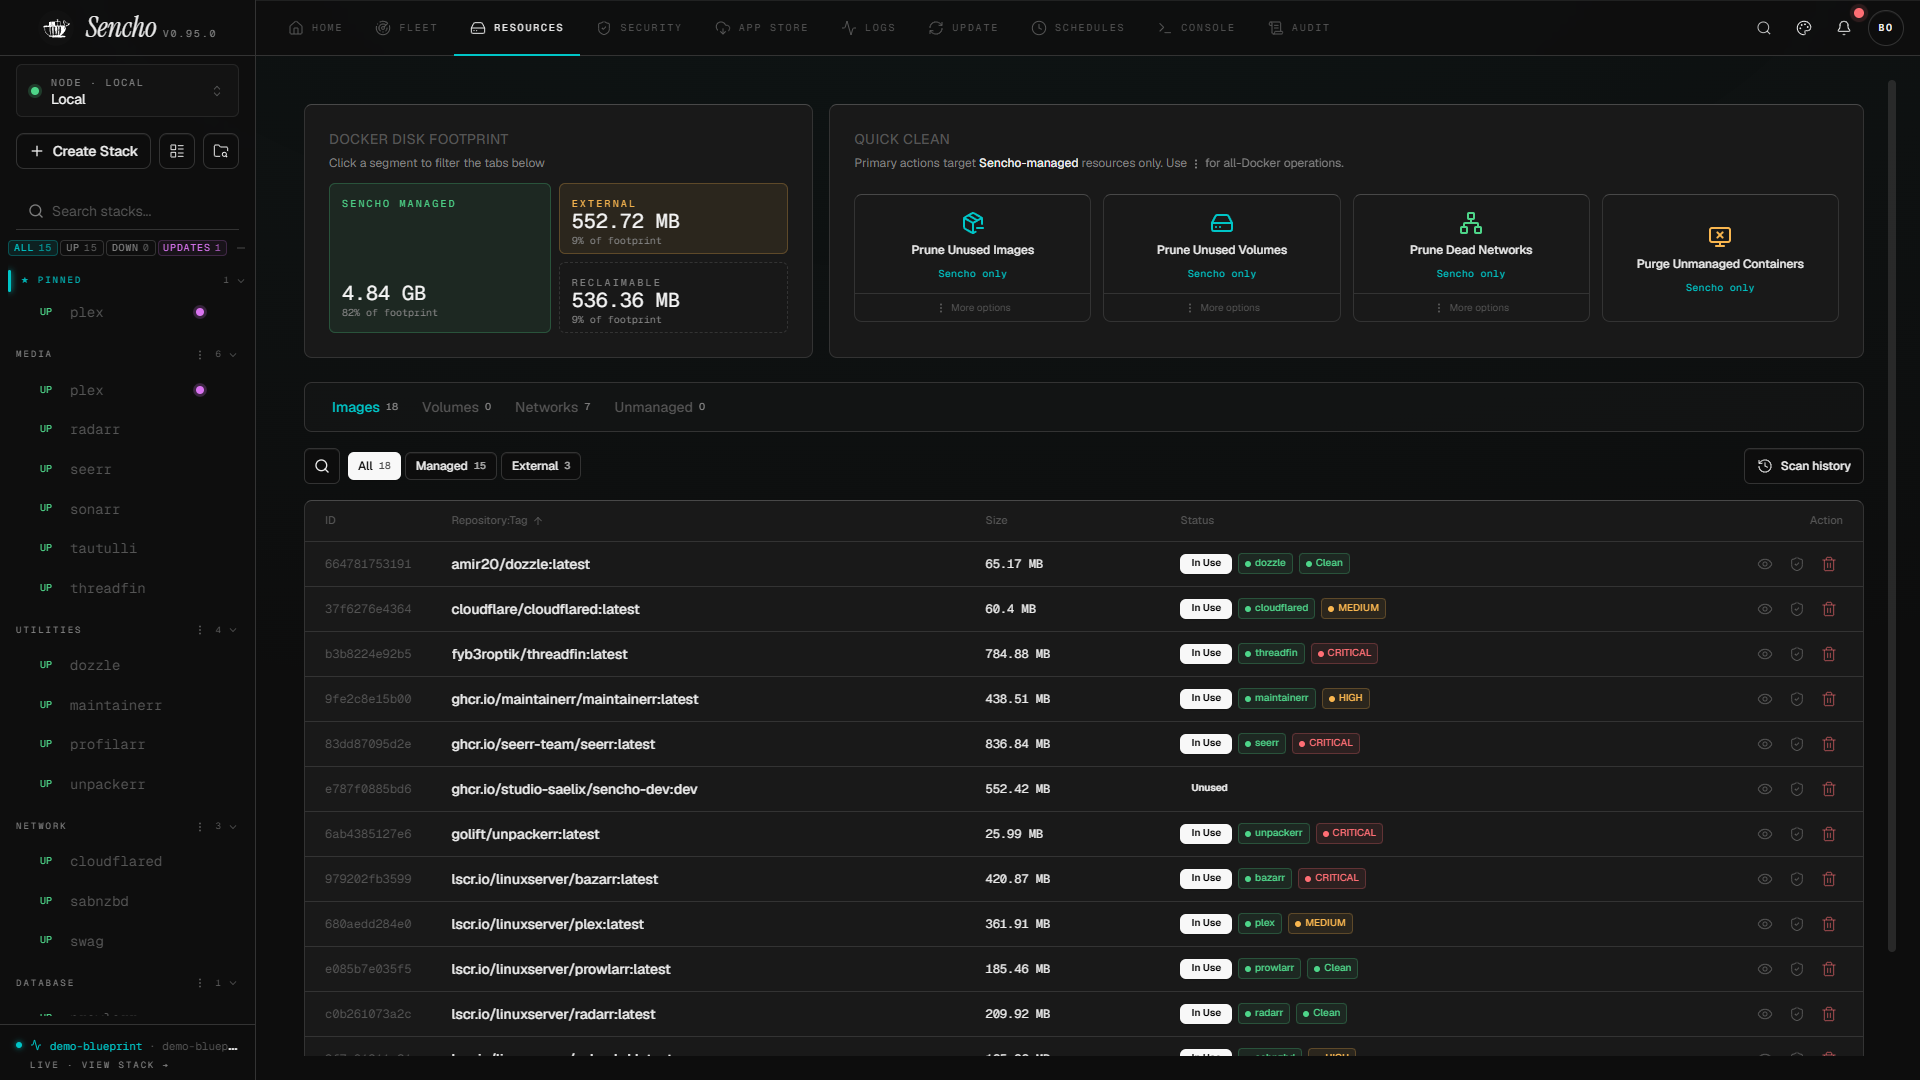Collapse the UTILITIES stack group chevron

pyautogui.click(x=233, y=630)
